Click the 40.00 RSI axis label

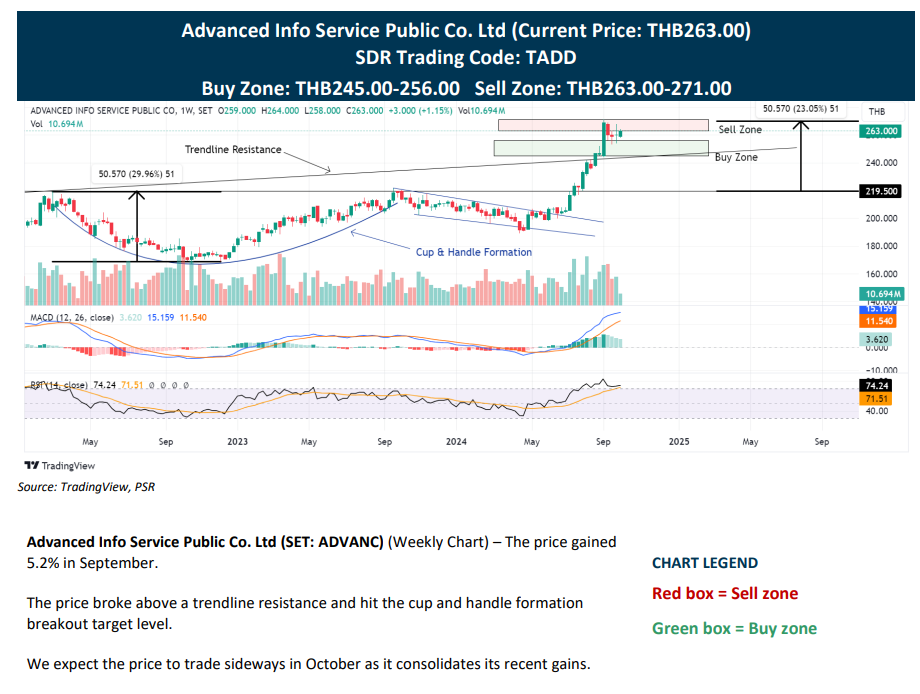877,411
